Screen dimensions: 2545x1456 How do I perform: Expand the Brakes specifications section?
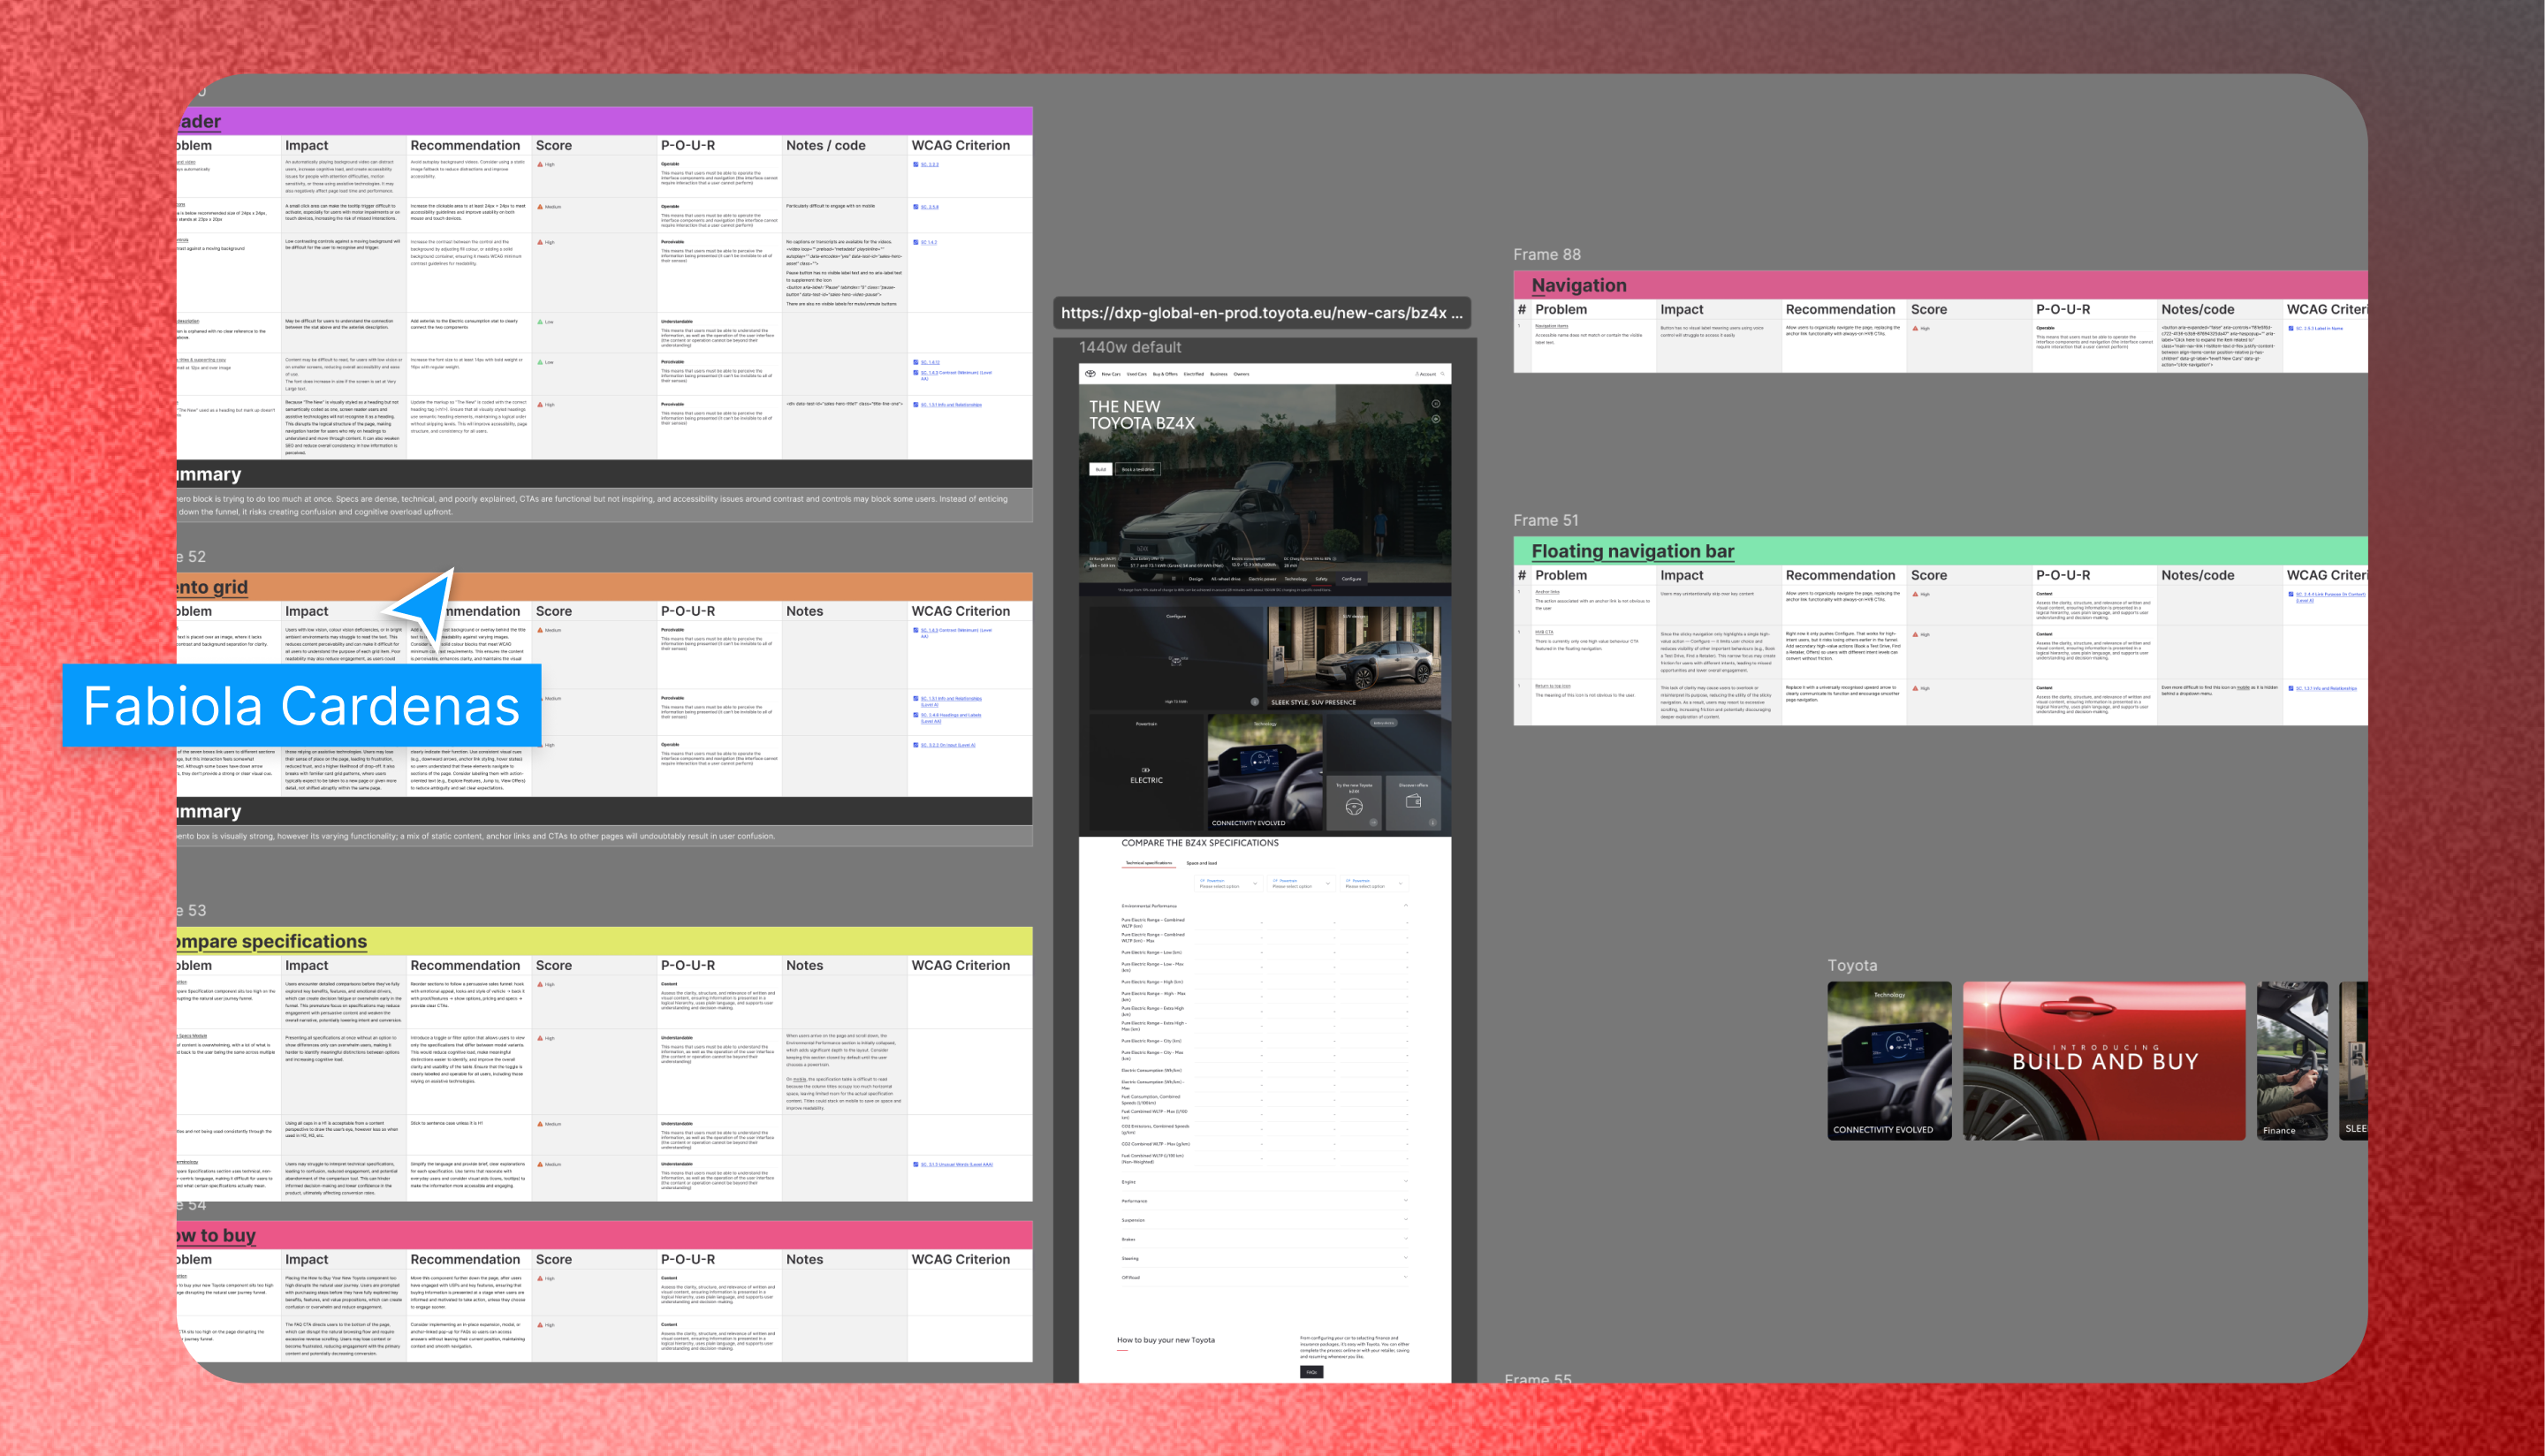pyautogui.click(x=1405, y=1239)
